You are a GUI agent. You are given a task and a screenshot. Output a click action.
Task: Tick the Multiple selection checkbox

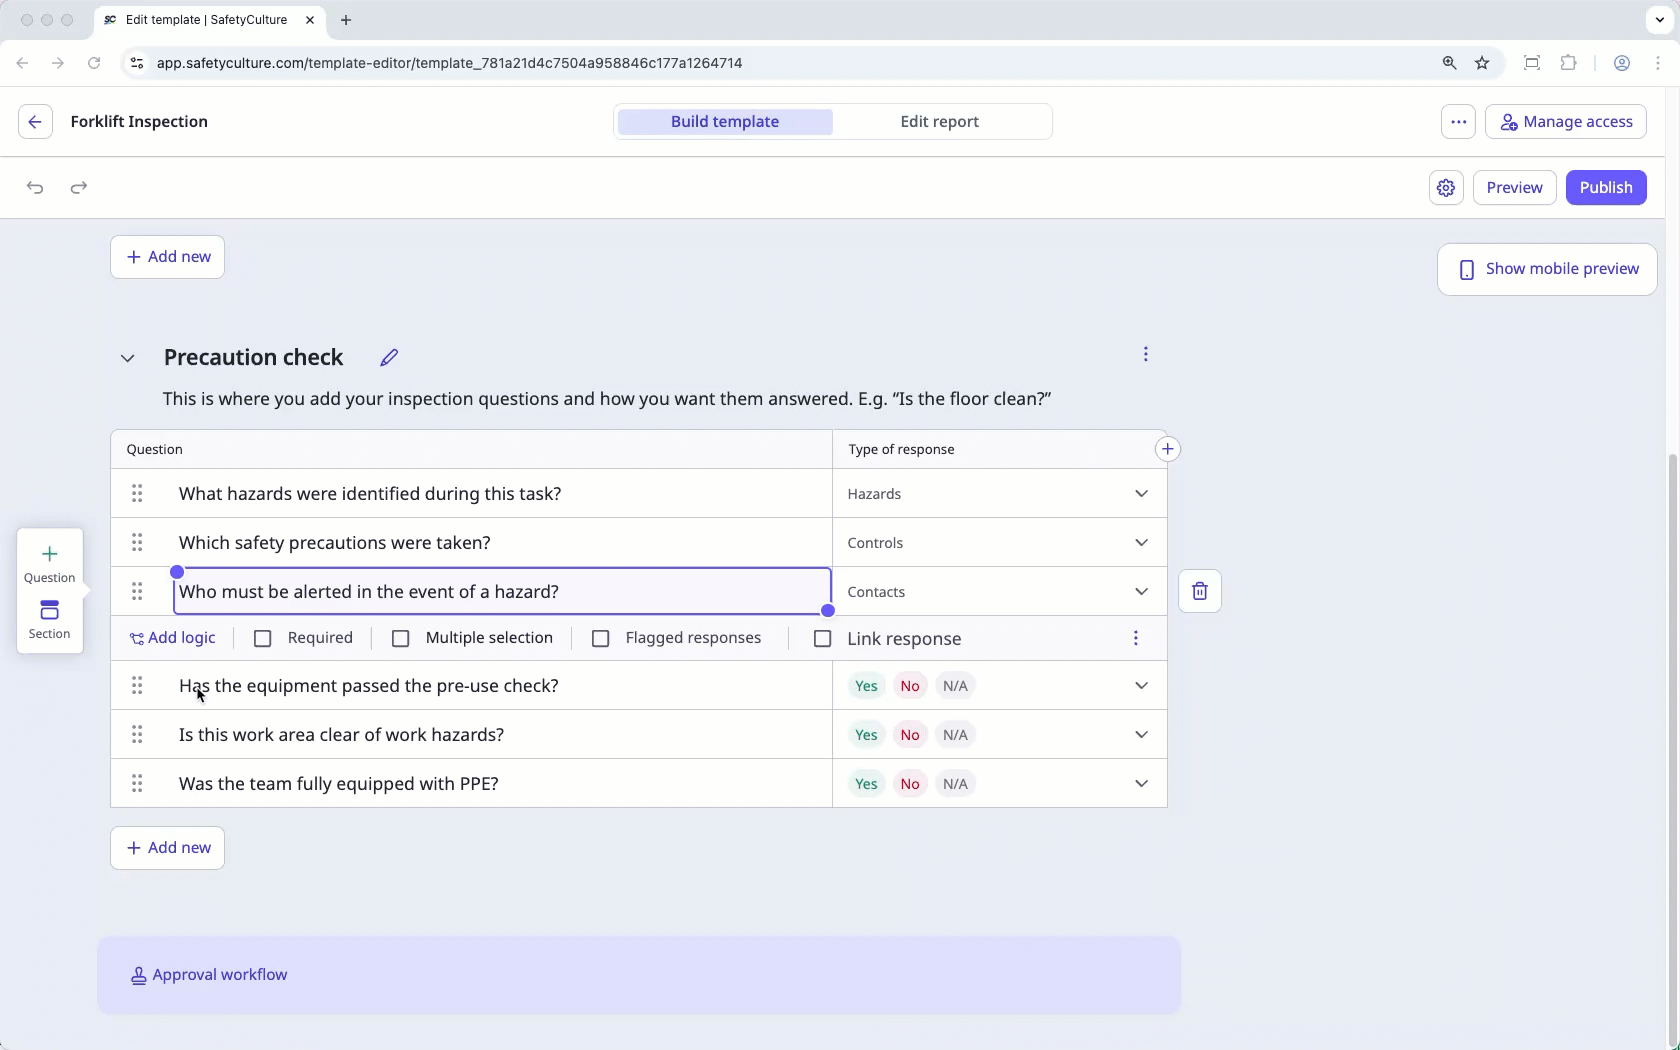click(x=401, y=639)
